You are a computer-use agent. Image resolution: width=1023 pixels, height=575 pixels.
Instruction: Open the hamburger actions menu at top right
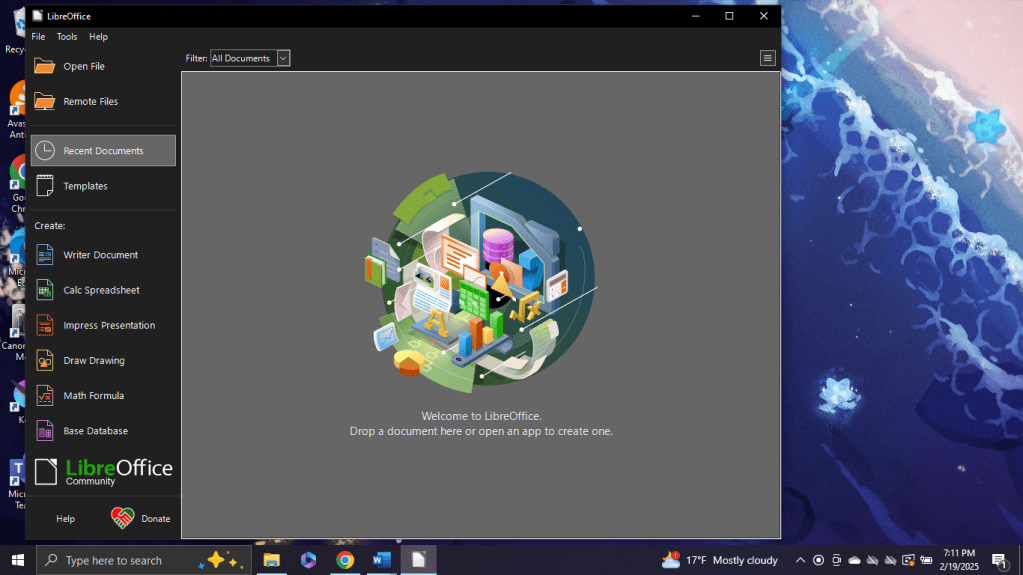(768, 58)
